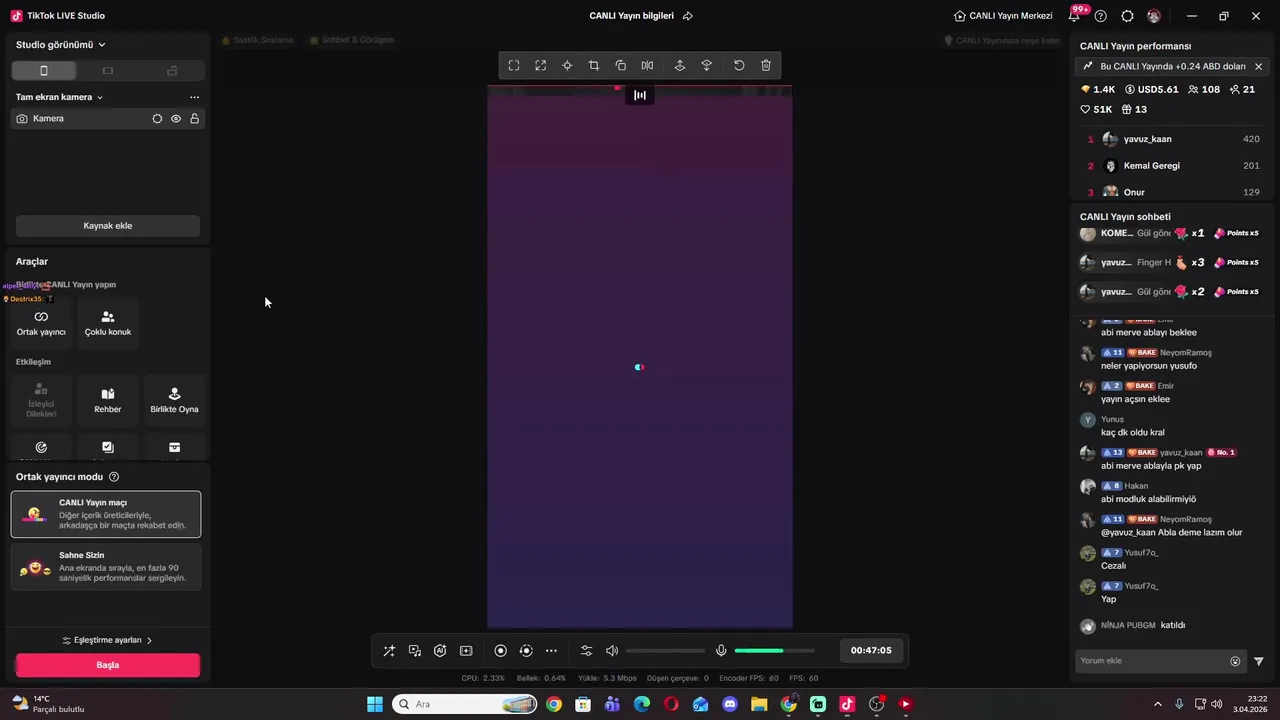Open CANLI Yayın Merkezi

tap(1003, 16)
